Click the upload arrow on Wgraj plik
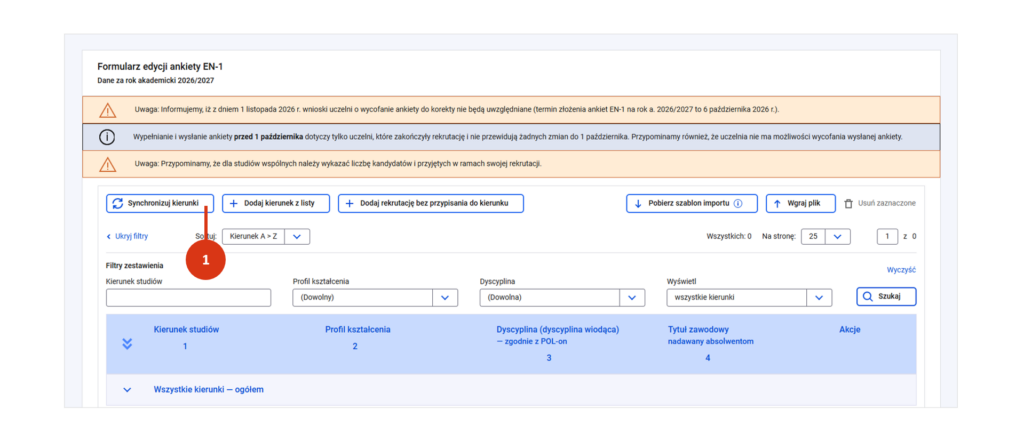 pos(777,203)
